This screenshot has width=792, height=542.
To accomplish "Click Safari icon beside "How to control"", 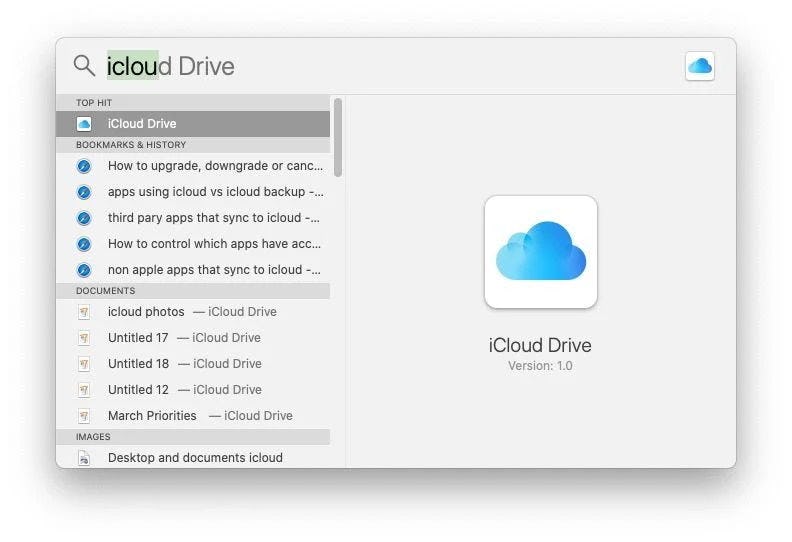I will click(x=84, y=244).
